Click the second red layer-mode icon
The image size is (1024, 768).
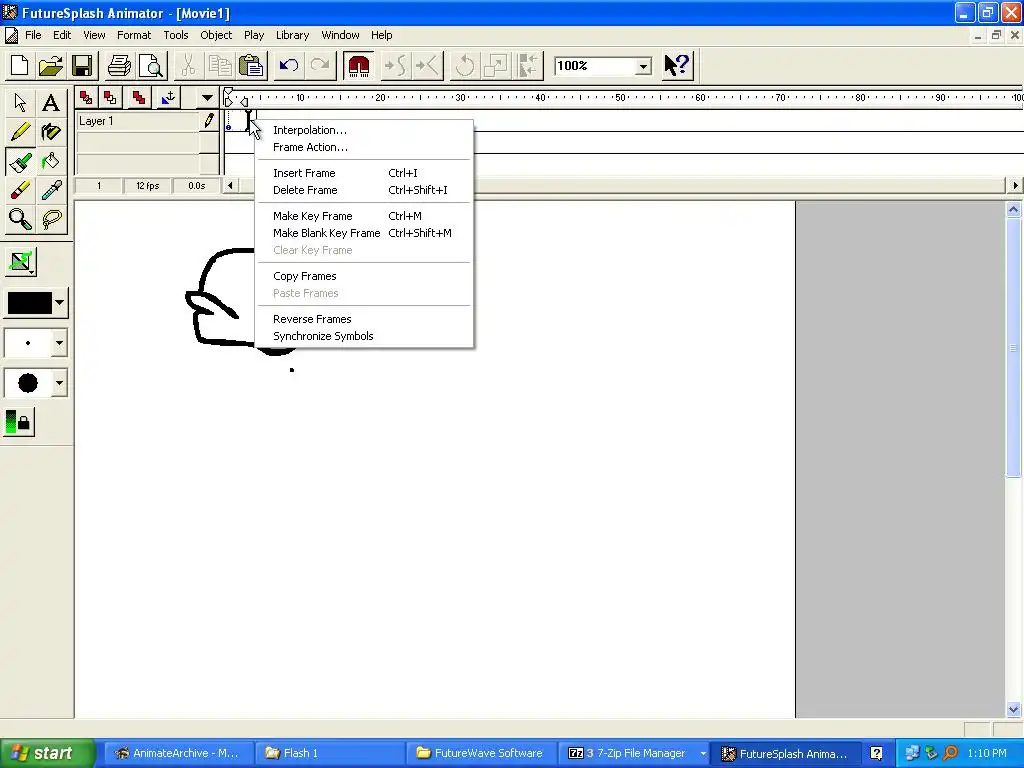(110, 98)
